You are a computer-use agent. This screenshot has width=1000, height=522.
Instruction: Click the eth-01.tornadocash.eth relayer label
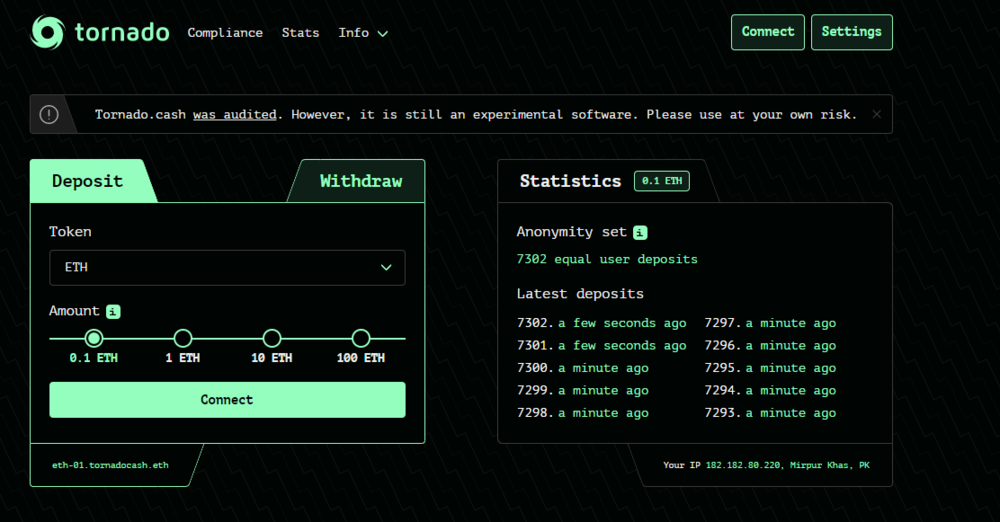tap(110, 465)
